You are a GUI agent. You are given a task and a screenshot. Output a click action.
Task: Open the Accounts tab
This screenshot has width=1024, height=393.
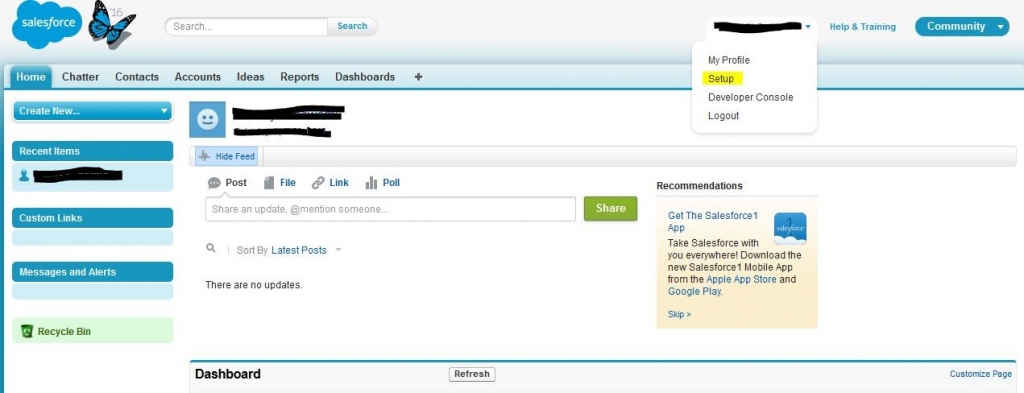pos(198,77)
